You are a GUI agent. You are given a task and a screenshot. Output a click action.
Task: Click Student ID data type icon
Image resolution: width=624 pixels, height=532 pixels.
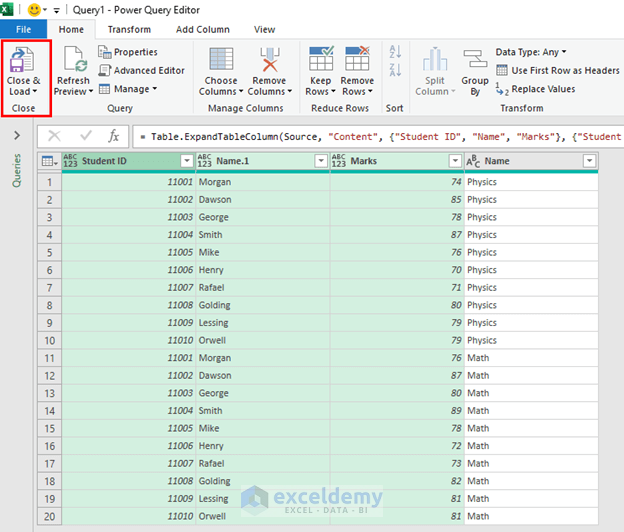point(70,161)
